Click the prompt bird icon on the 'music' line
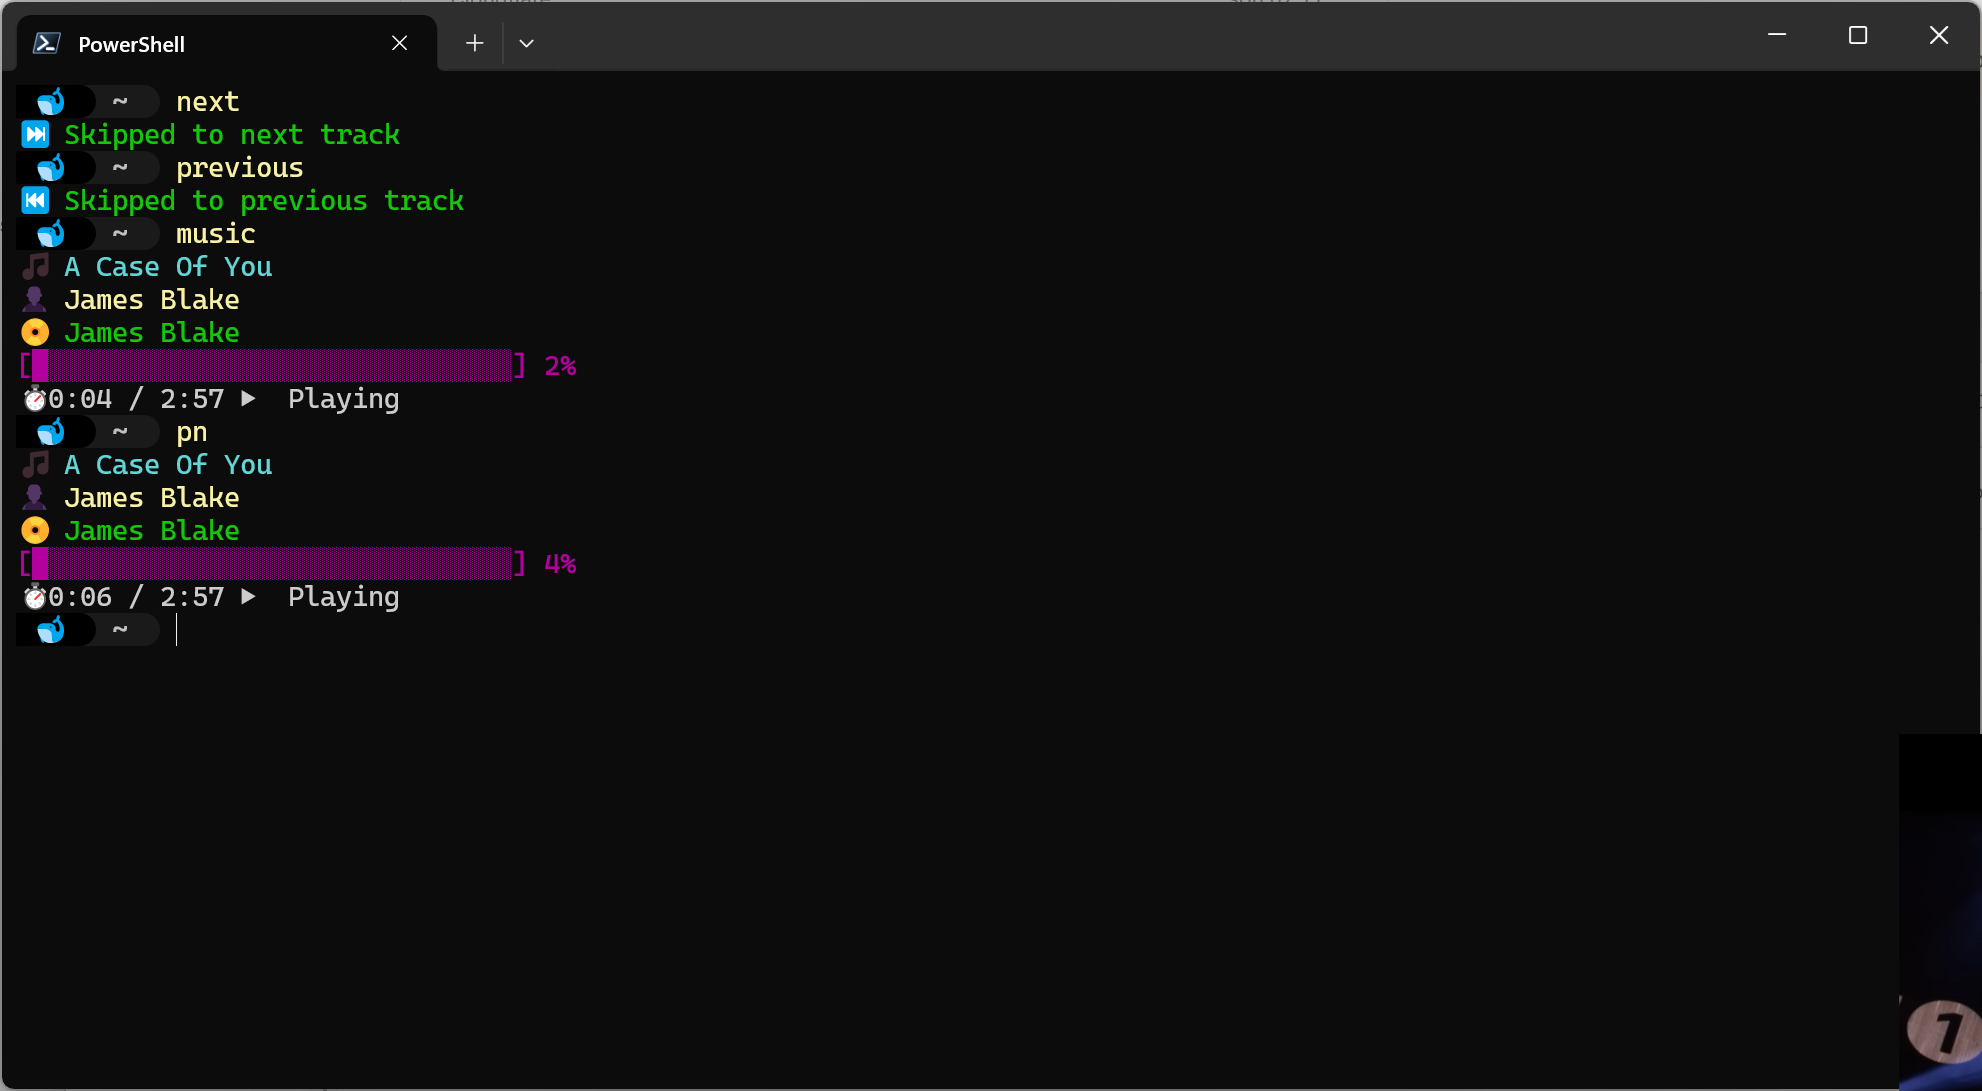 (50, 233)
